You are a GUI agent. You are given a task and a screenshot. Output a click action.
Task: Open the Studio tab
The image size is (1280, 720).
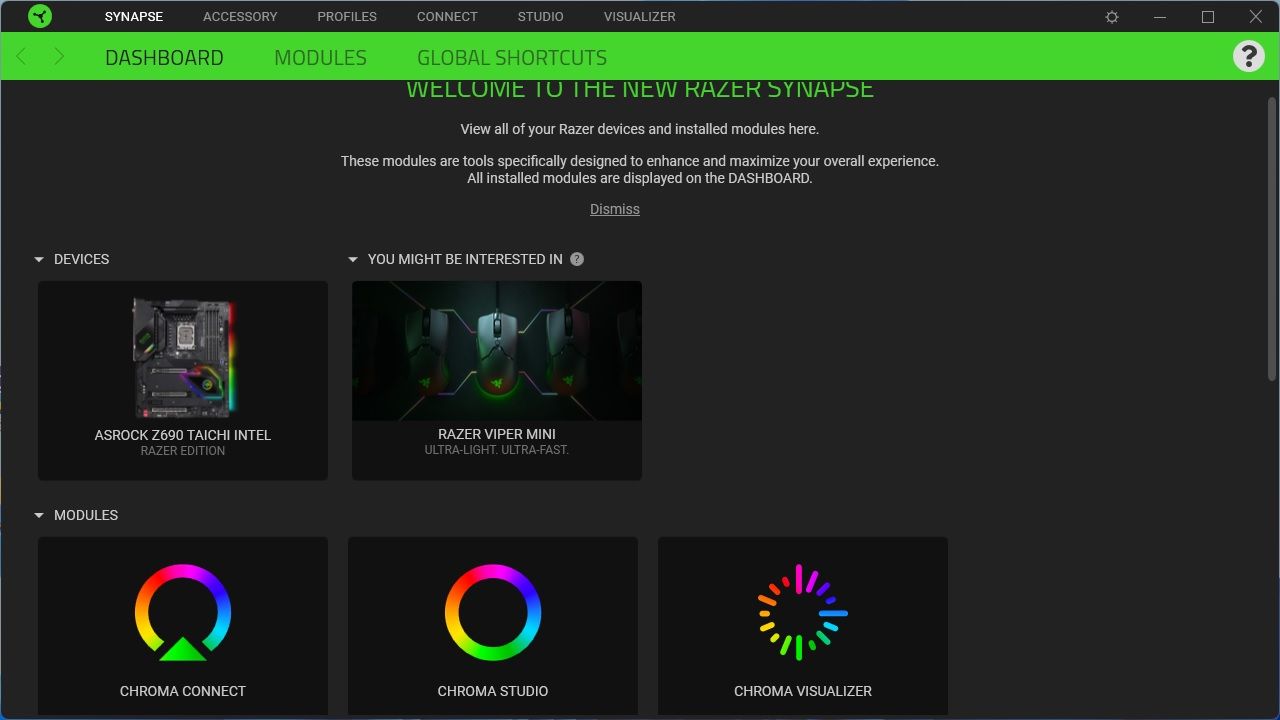(x=541, y=17)
